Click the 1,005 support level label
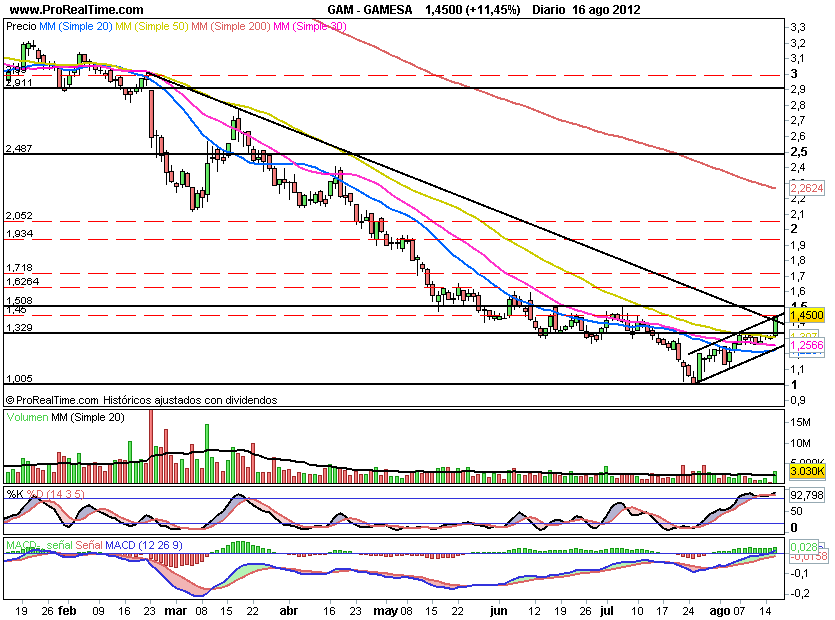This screenshot has height=620, width=835. (x=19, y=379)
